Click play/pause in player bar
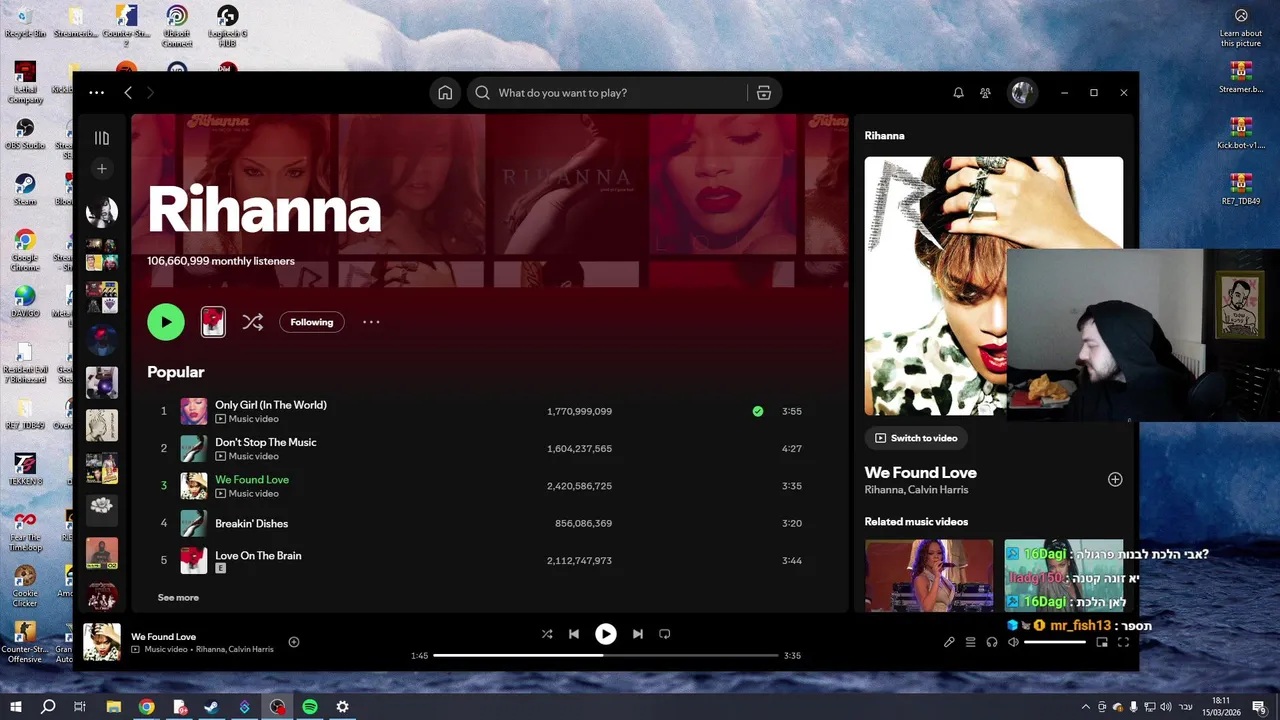This screenshot has height=720, width=1280. tap(606, 634)
